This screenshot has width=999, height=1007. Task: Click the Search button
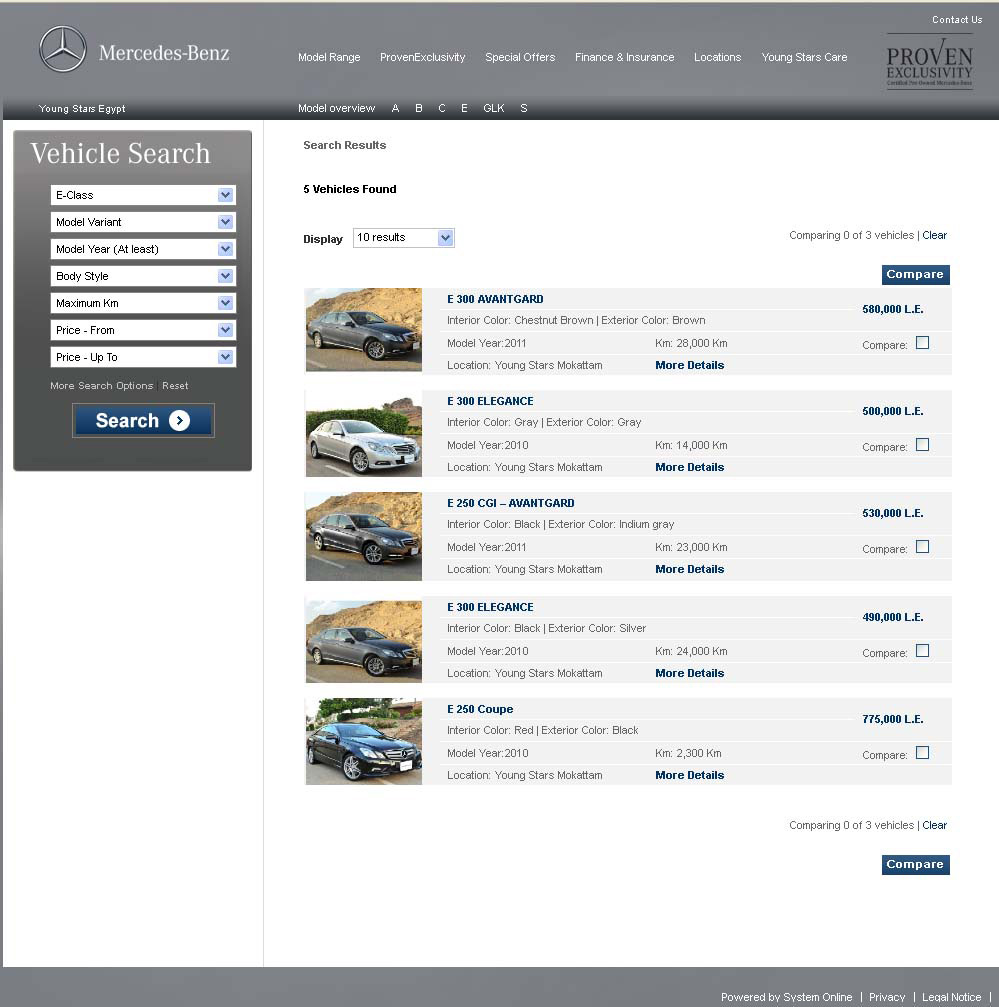pyautogui.click(x=143, y=421)
